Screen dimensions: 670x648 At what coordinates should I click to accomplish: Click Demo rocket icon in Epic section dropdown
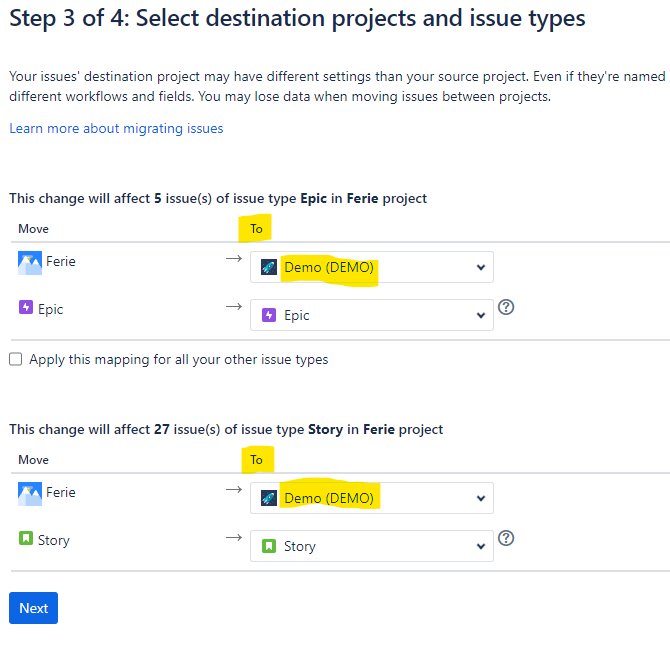click(269, 268)
